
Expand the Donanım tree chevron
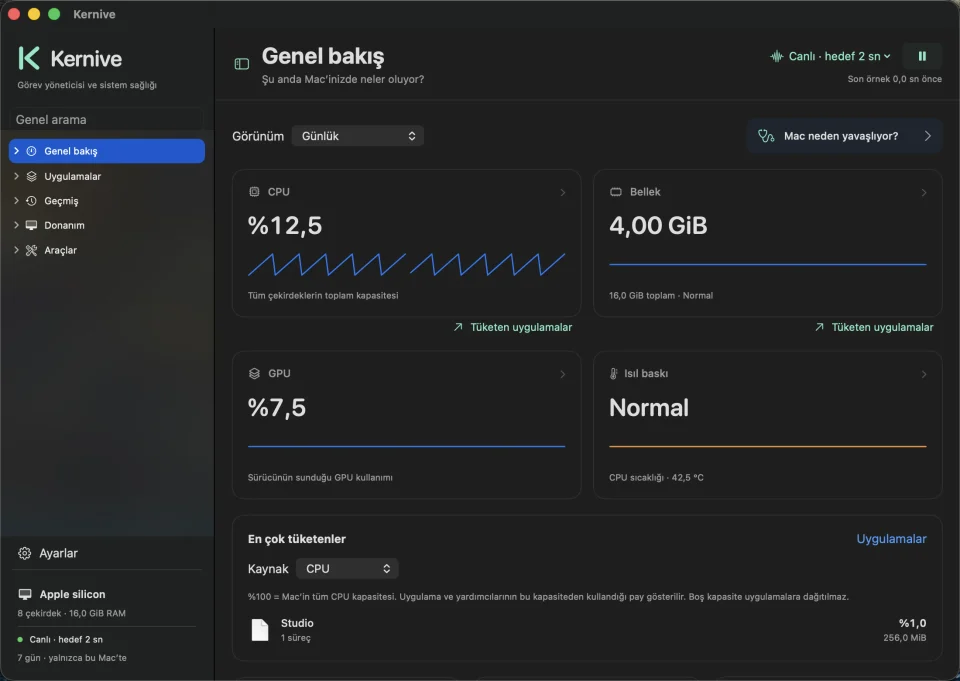[17, 225]
